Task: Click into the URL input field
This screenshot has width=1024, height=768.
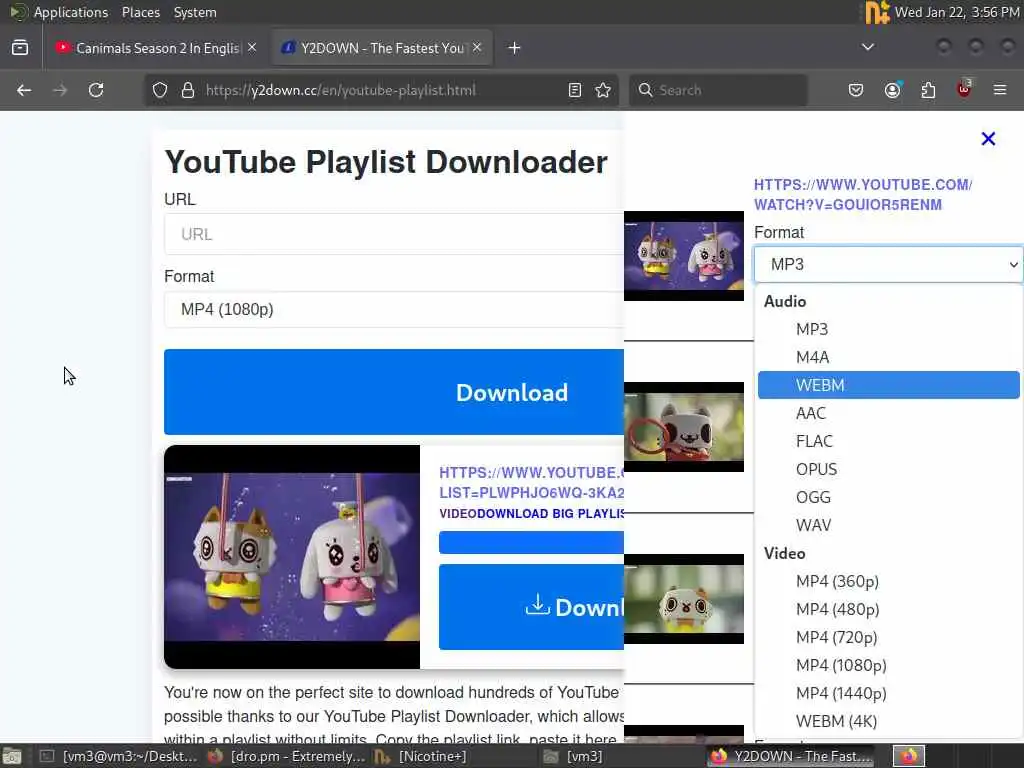Action: click(x=394, y=234)
